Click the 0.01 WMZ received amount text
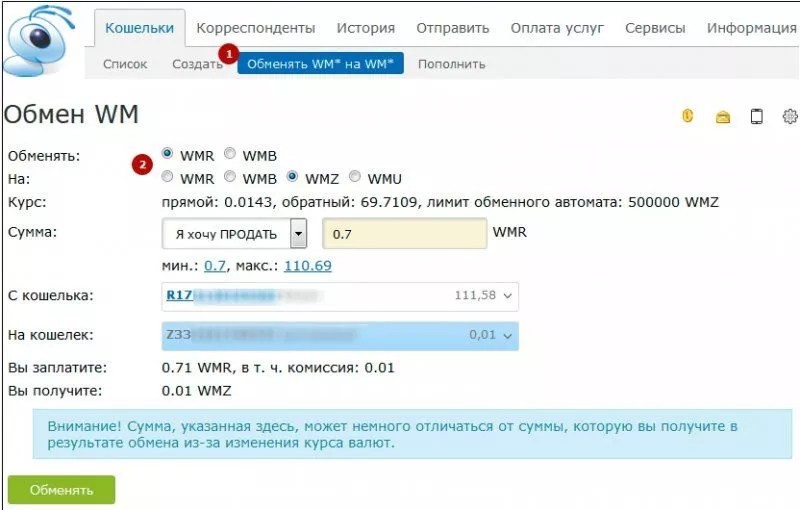Viewport: 800px width, 510px height. click(x=196, y=391)
